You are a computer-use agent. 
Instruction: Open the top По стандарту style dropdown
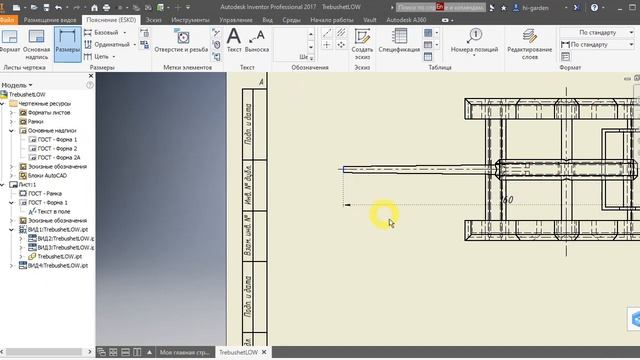point(597,32)
